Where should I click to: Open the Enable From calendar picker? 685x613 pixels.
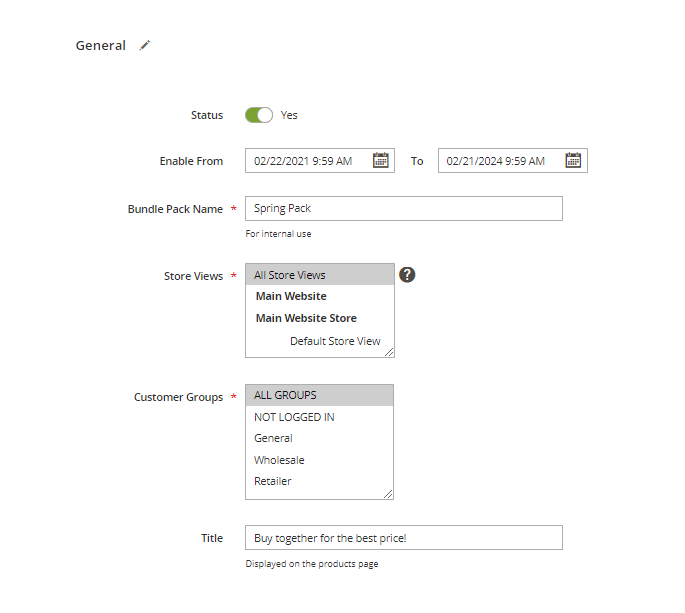pos(380,160)
